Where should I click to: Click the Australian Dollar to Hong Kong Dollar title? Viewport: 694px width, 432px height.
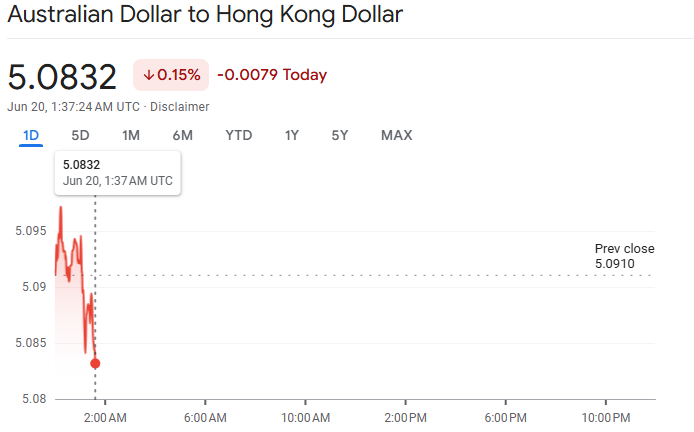click(205, 14)
